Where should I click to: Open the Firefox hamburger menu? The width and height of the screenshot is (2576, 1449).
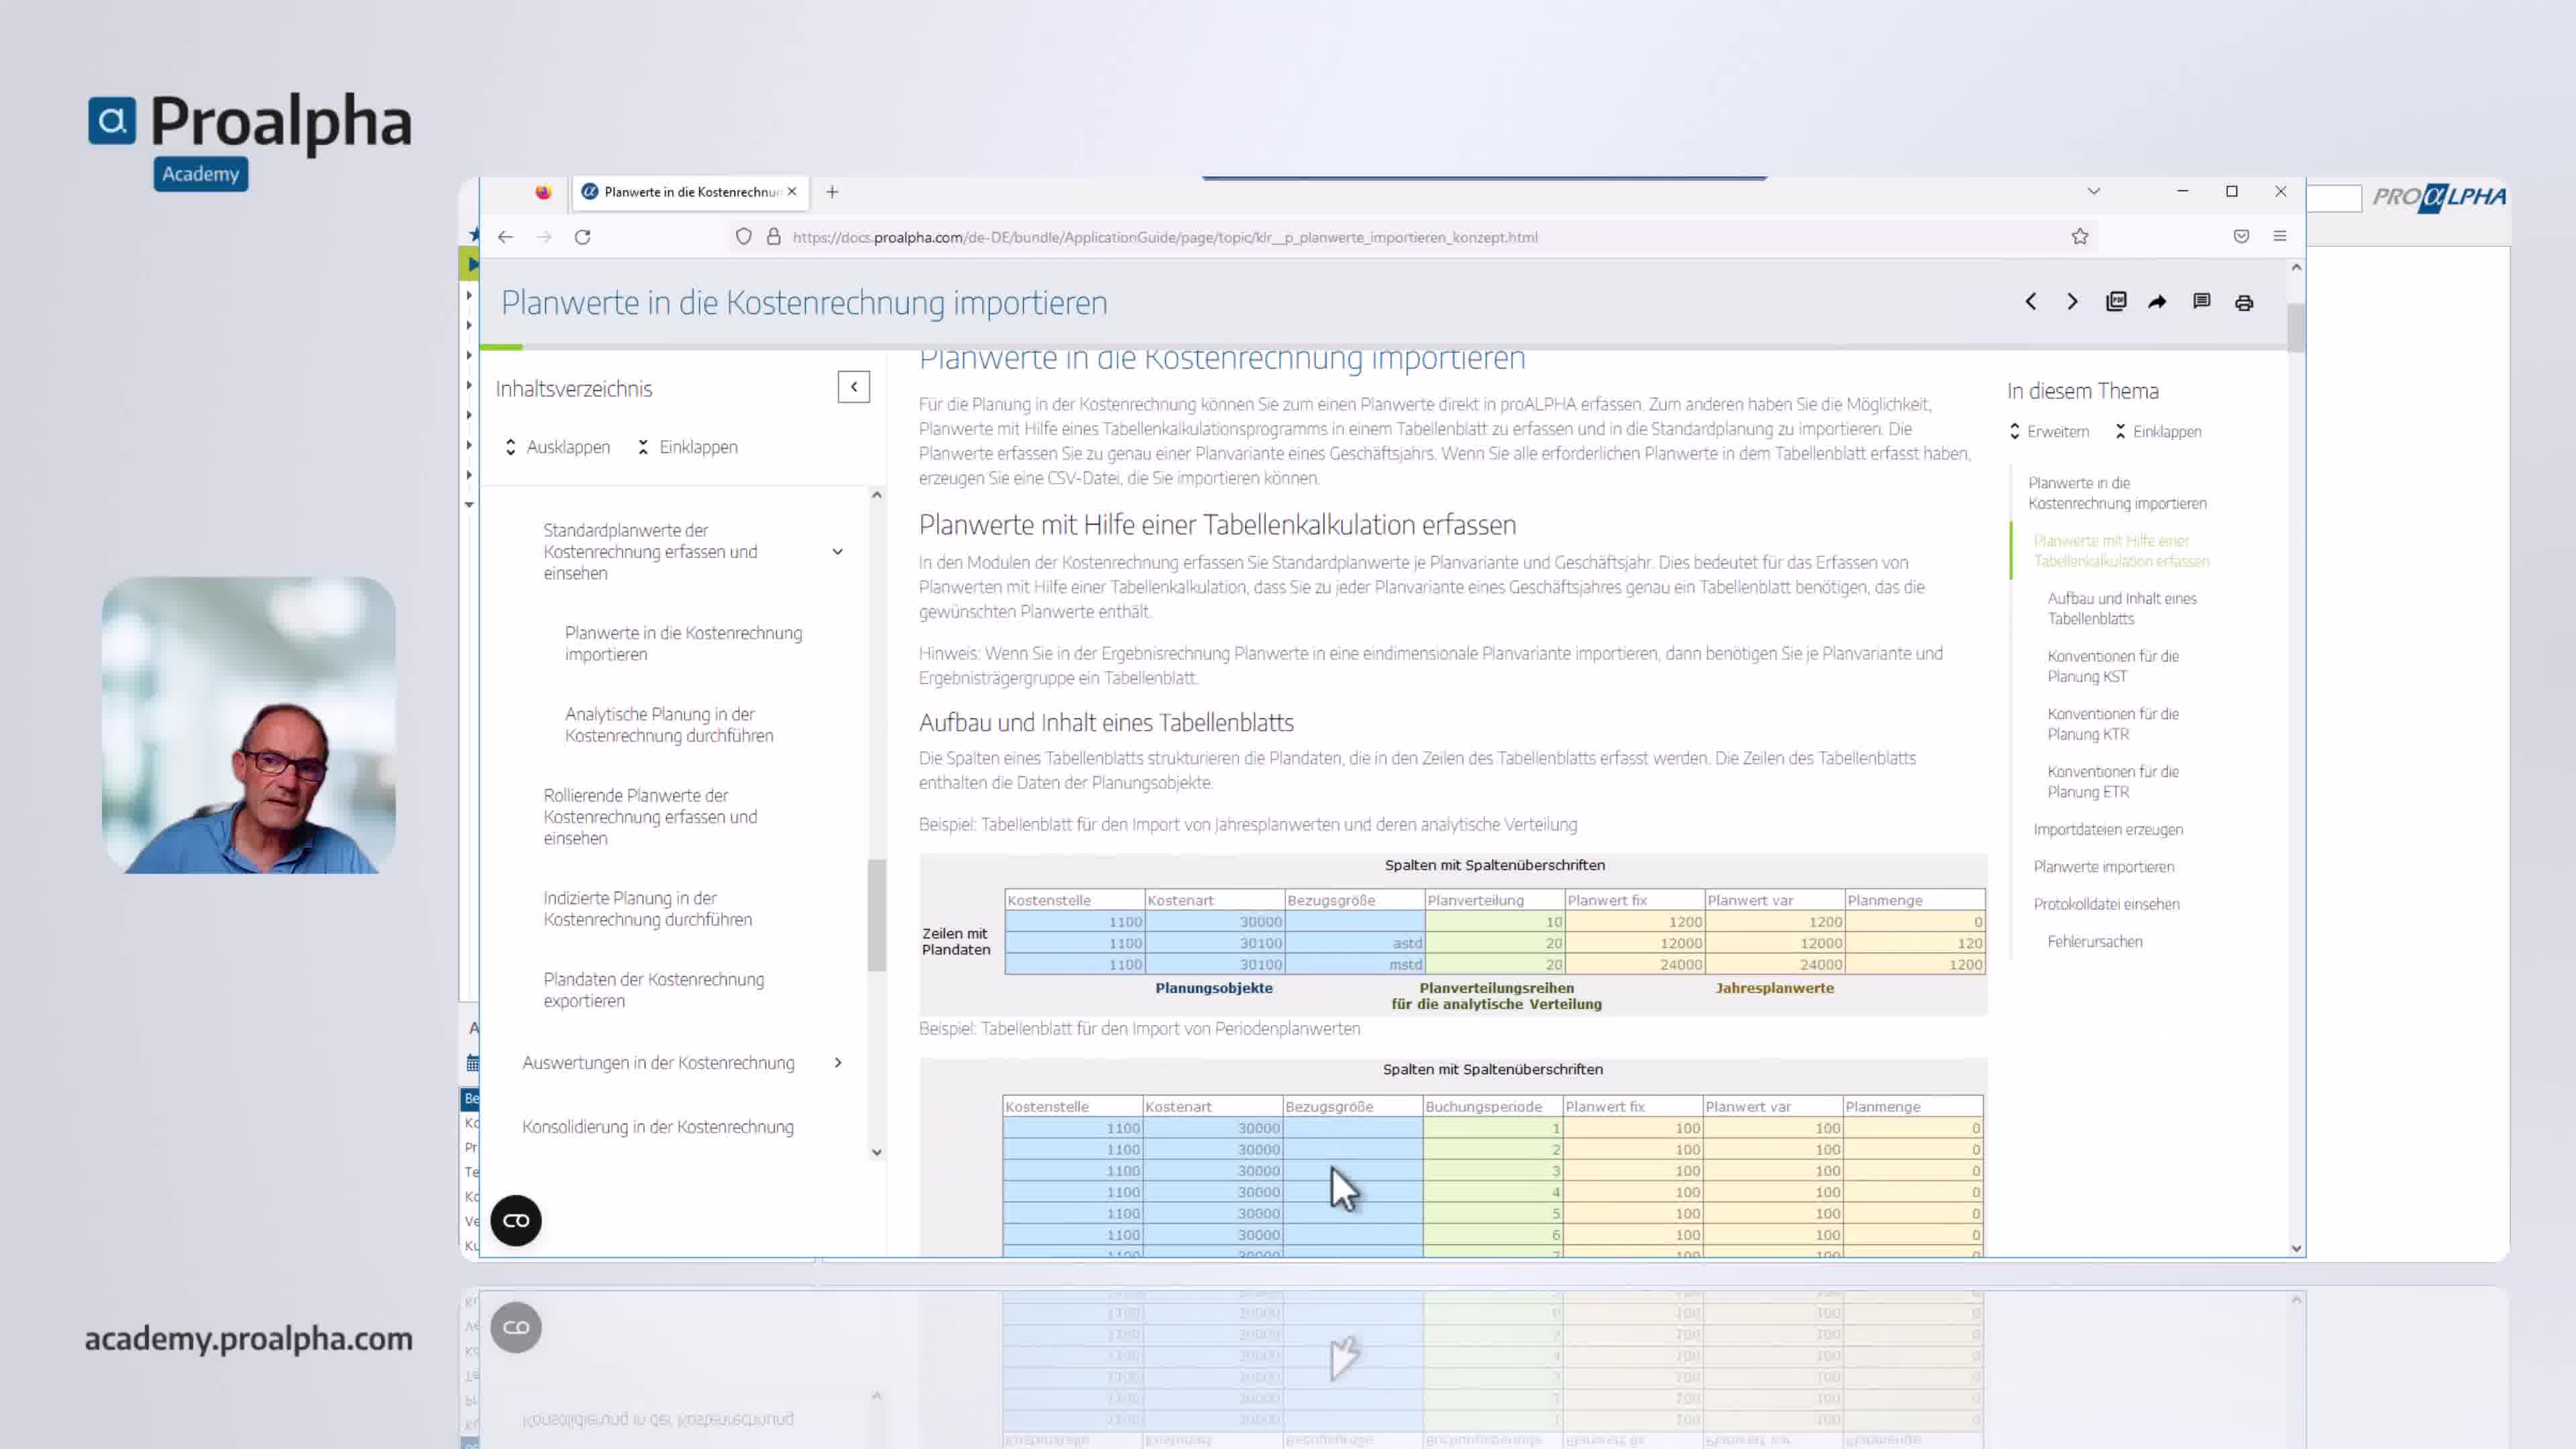2280,237
